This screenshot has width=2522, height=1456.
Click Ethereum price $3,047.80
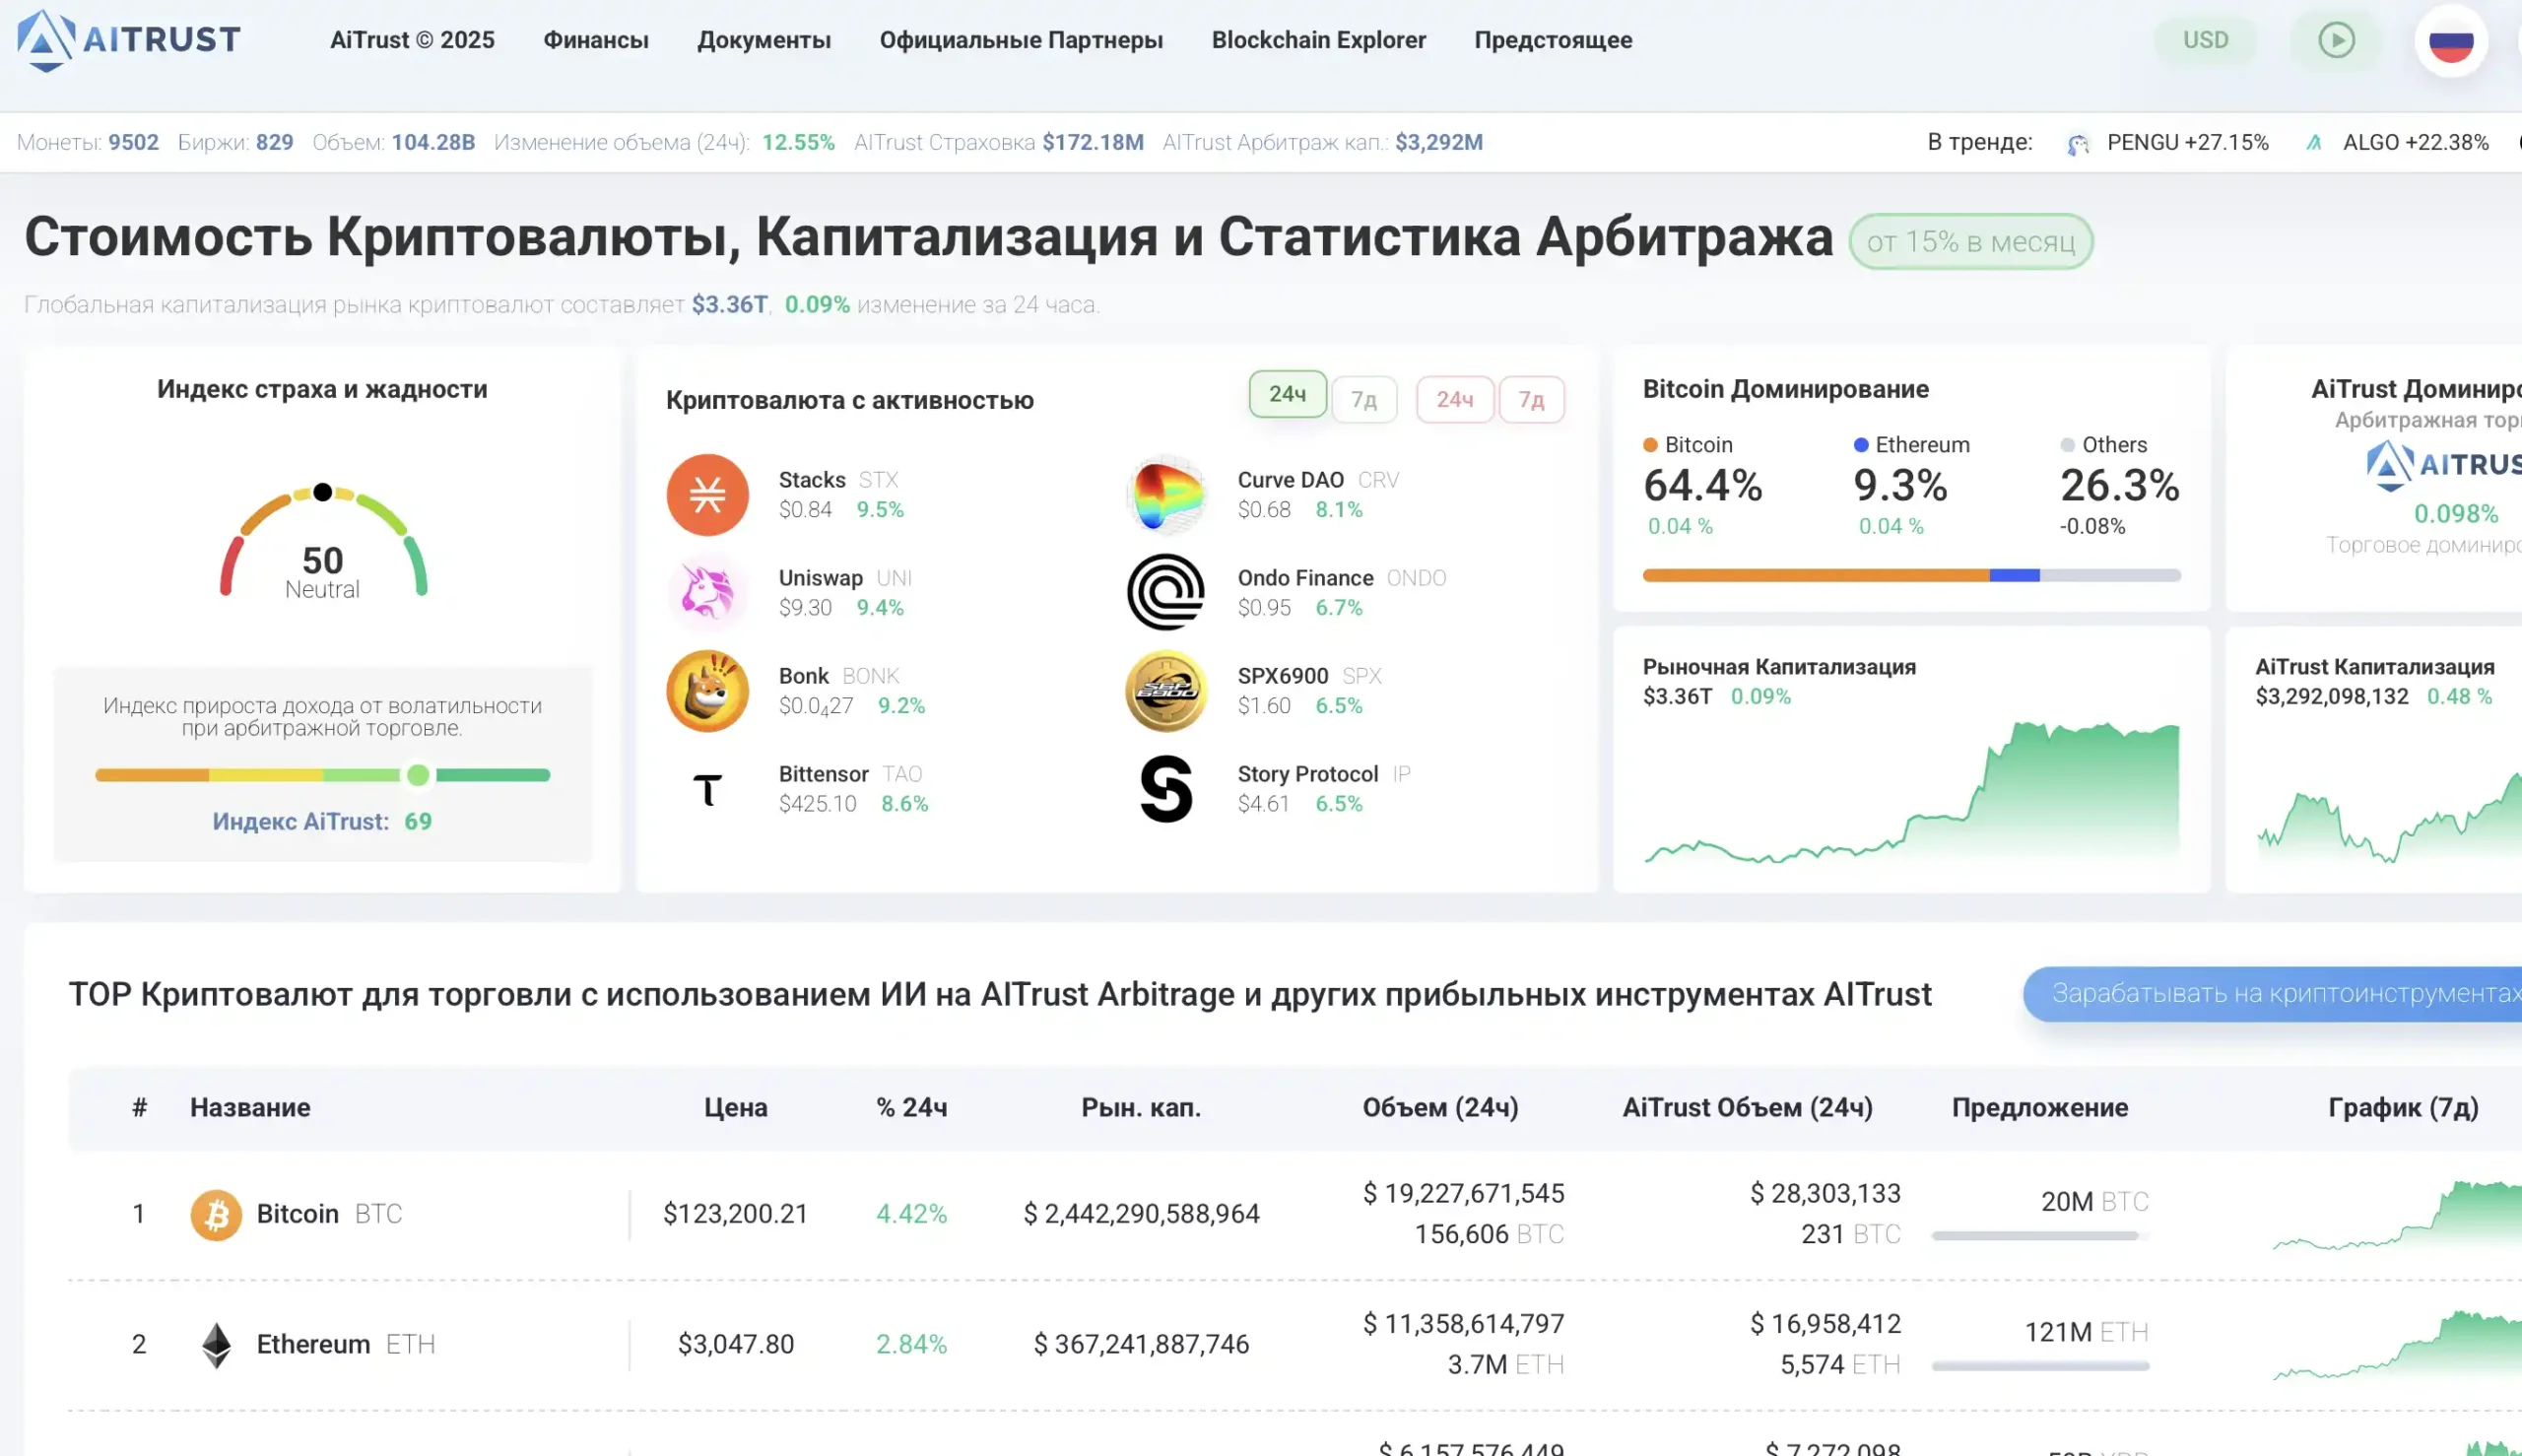736,1345
